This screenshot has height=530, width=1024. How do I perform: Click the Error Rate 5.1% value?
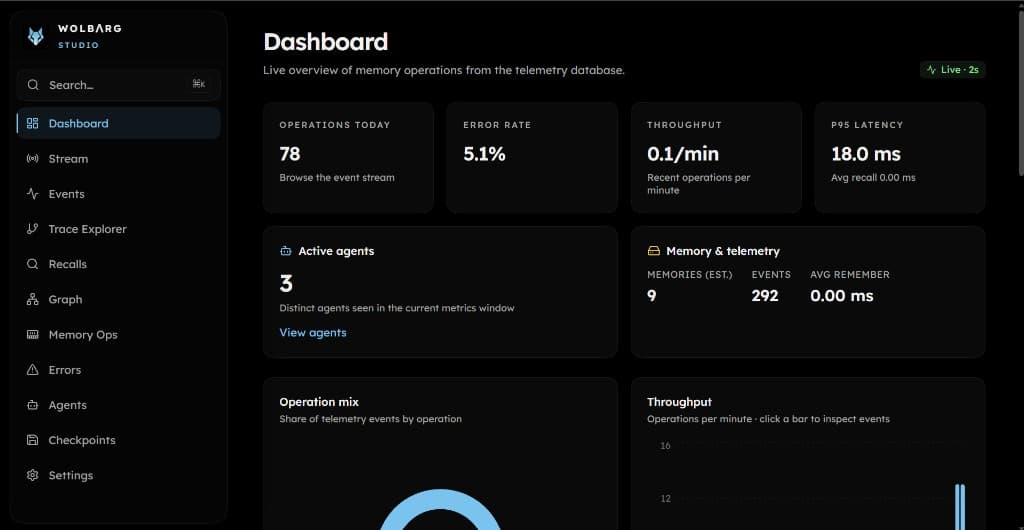click(x=484, y=154)
